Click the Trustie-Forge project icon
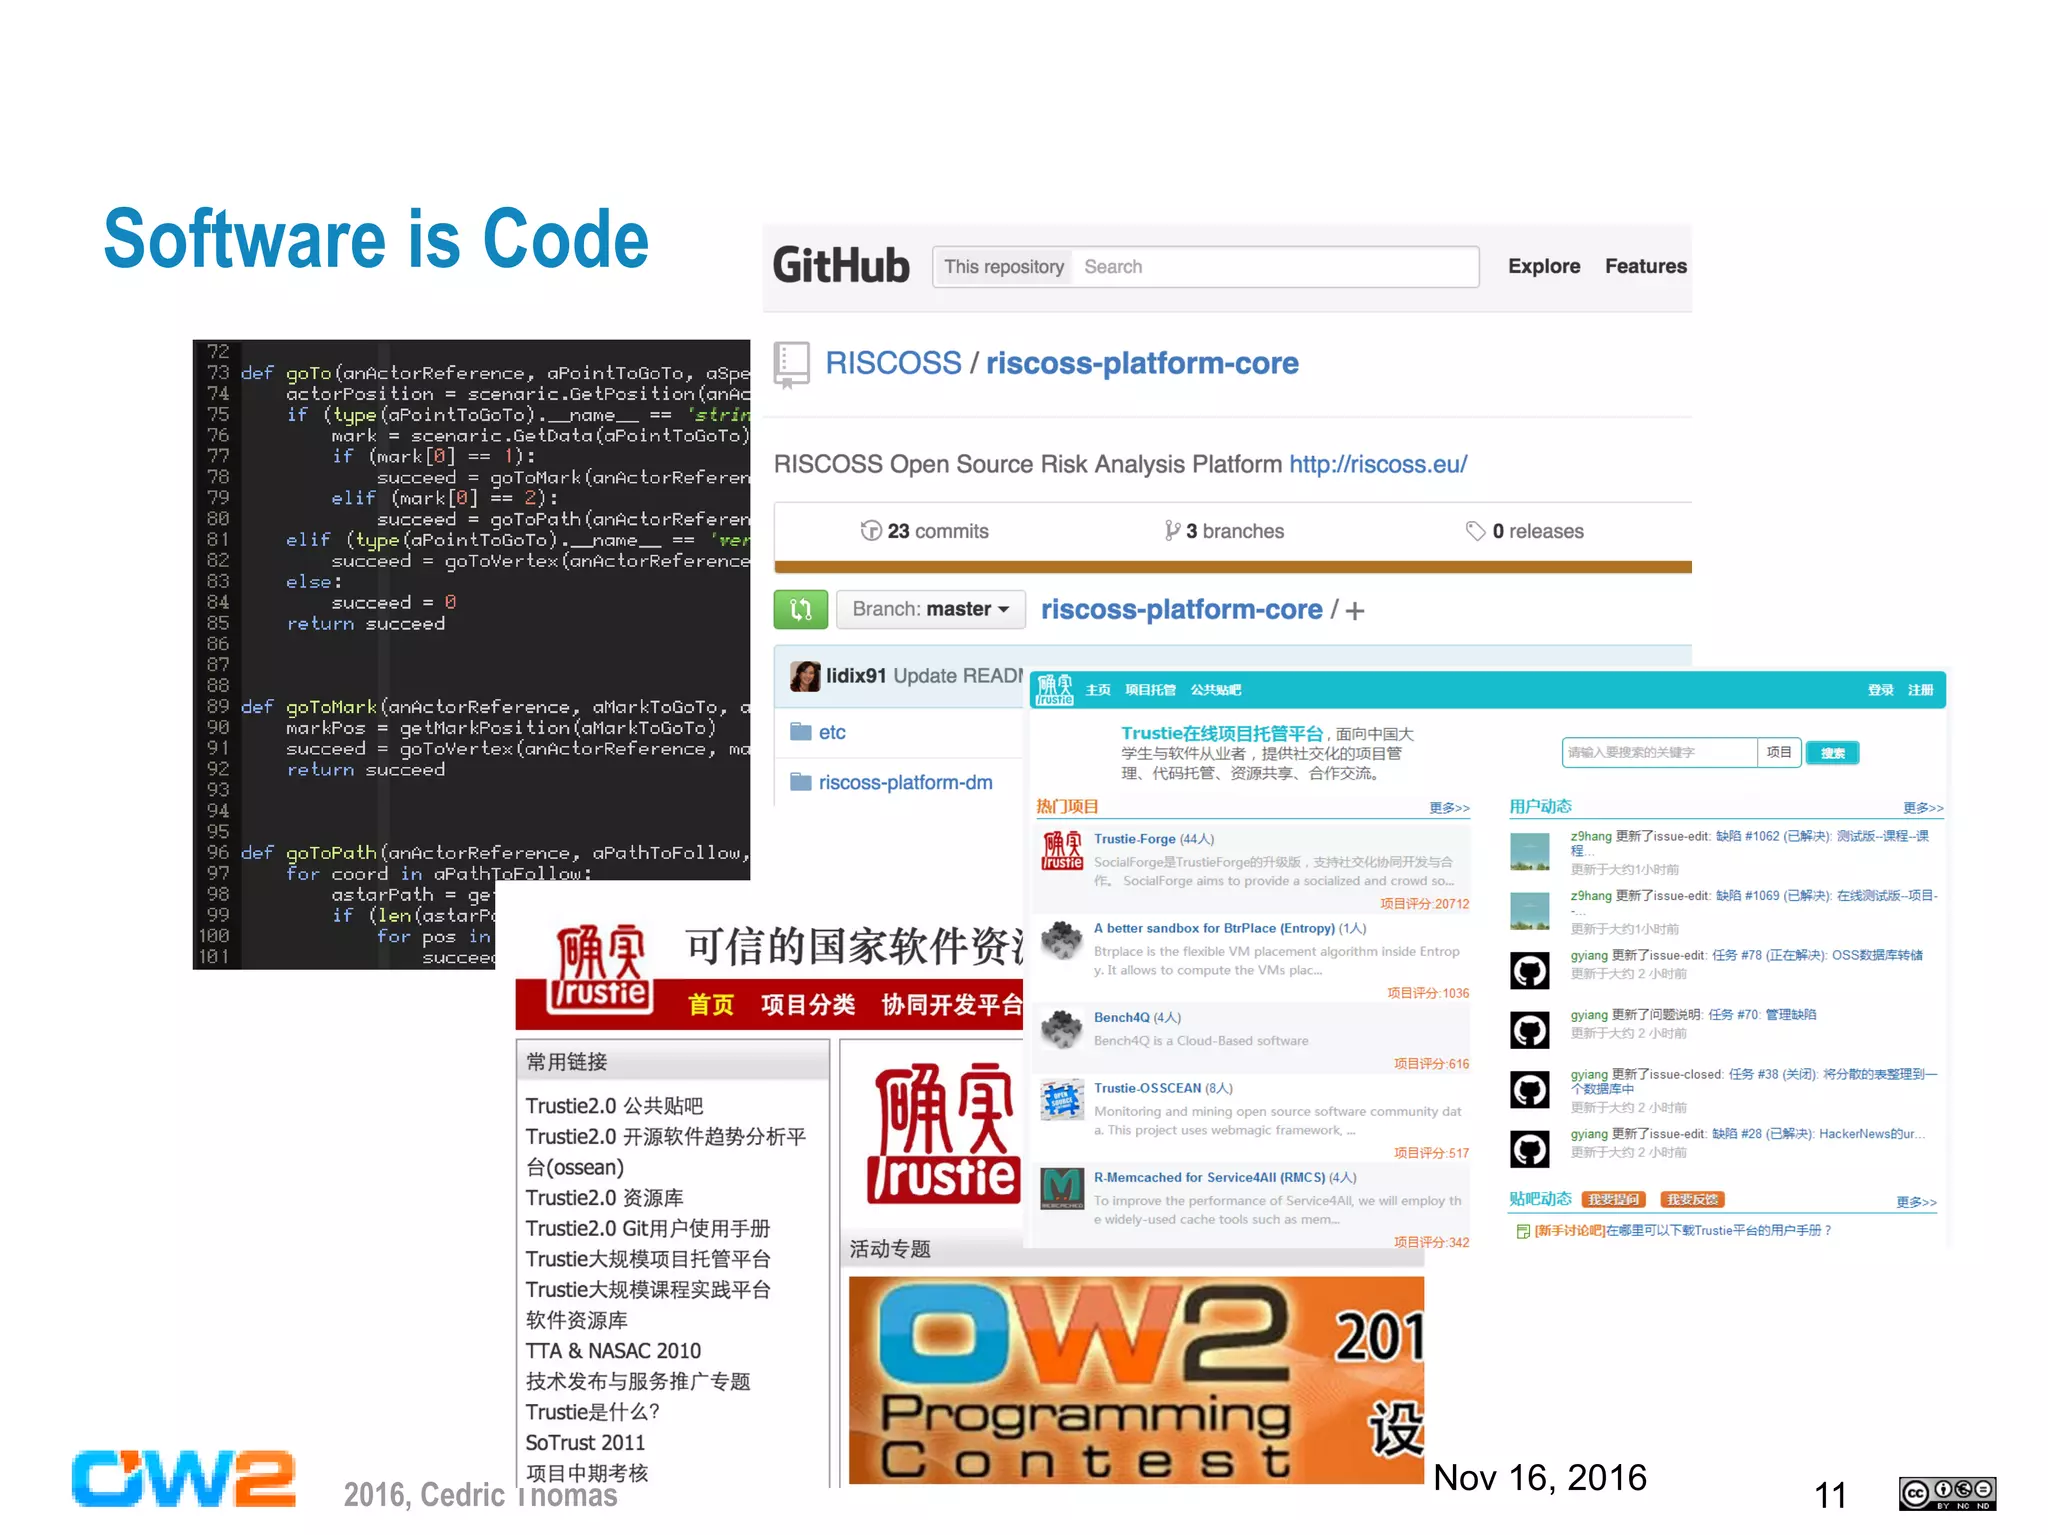2048x1535 pixels. [x=1062, y=850]
